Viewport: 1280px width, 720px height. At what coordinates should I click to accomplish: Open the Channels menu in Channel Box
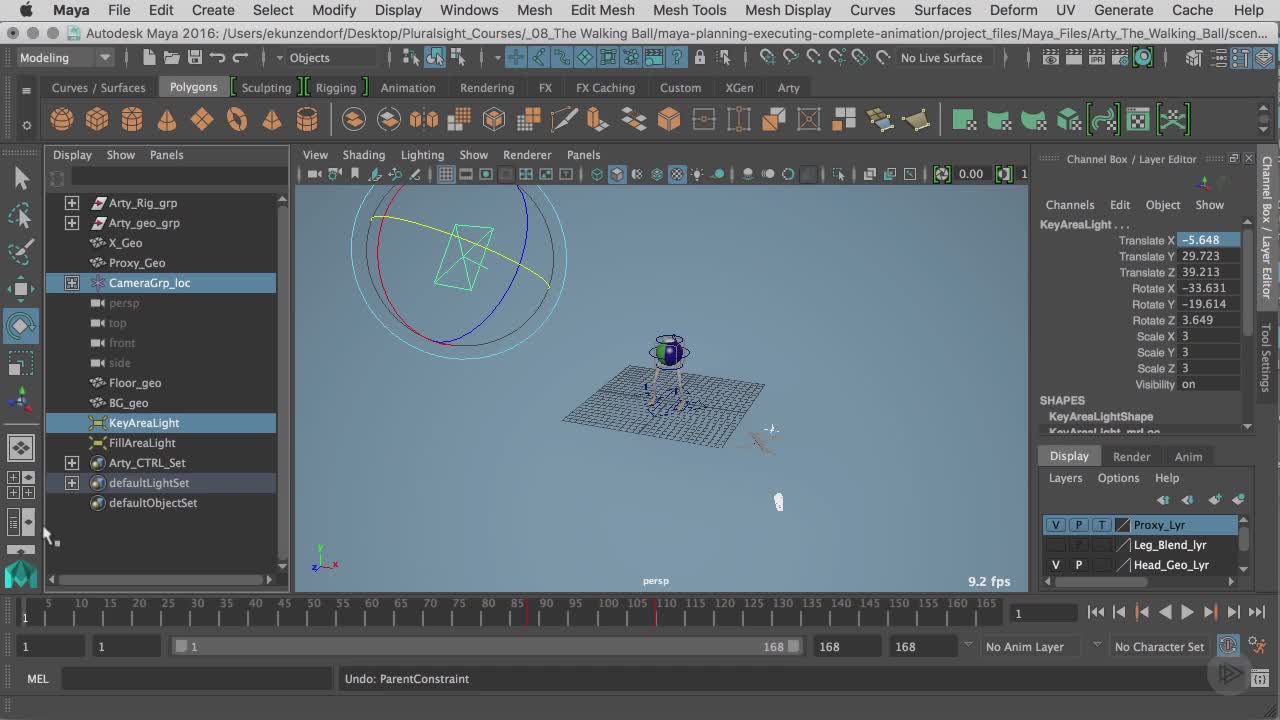click(x=1070, y=205)
